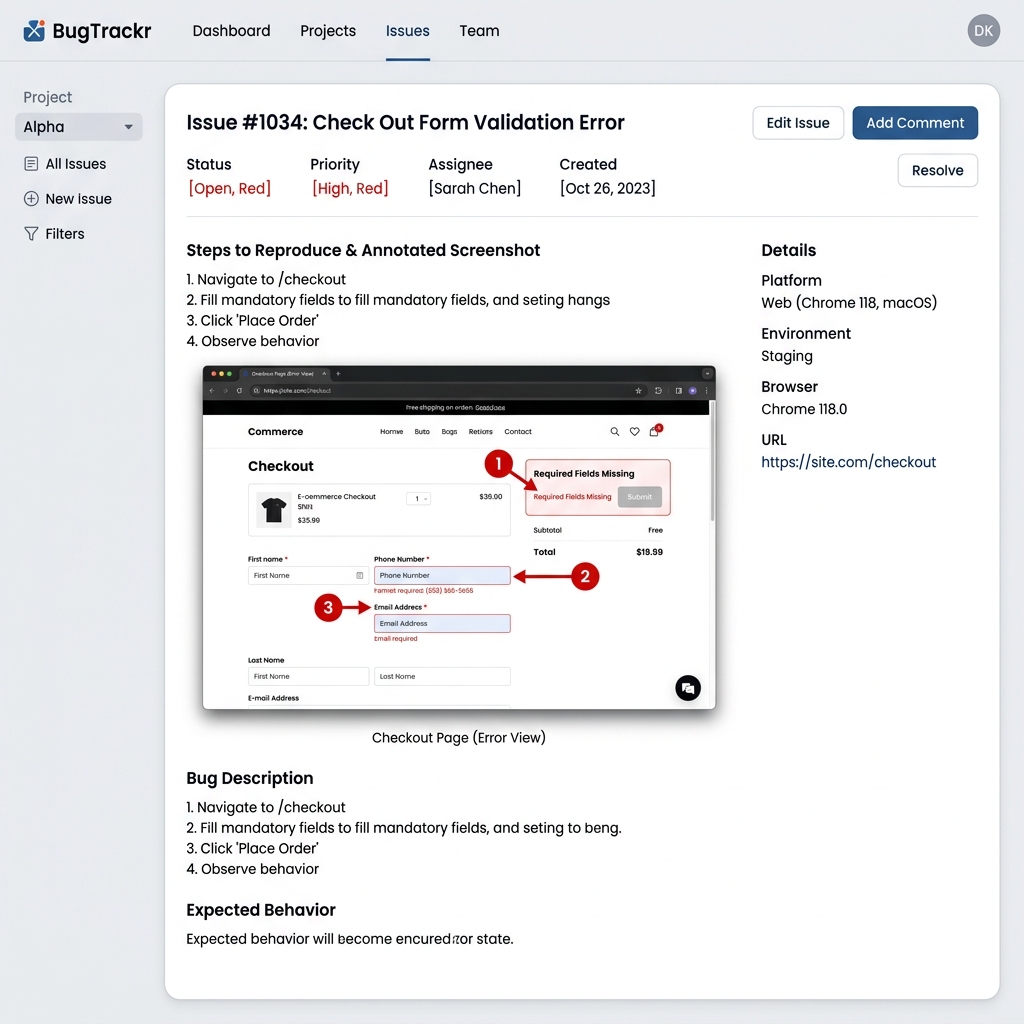Switch to the Dashboard tab
Screen dimensions: 1024x1024
click(x=231, y=31)
